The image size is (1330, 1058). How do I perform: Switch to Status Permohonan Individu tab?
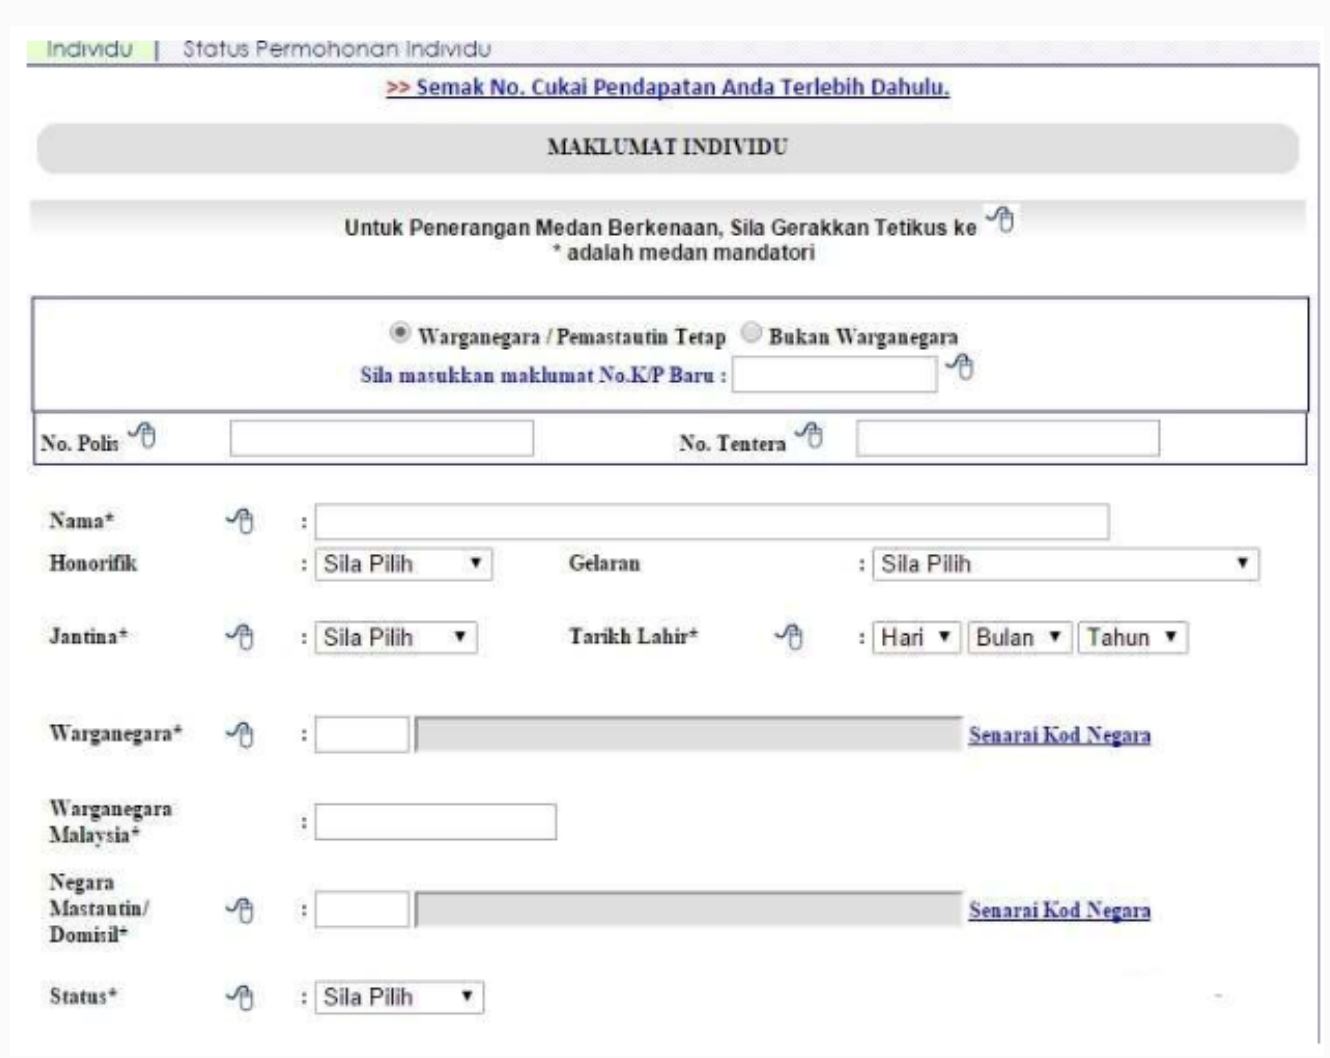click(337, 49)
